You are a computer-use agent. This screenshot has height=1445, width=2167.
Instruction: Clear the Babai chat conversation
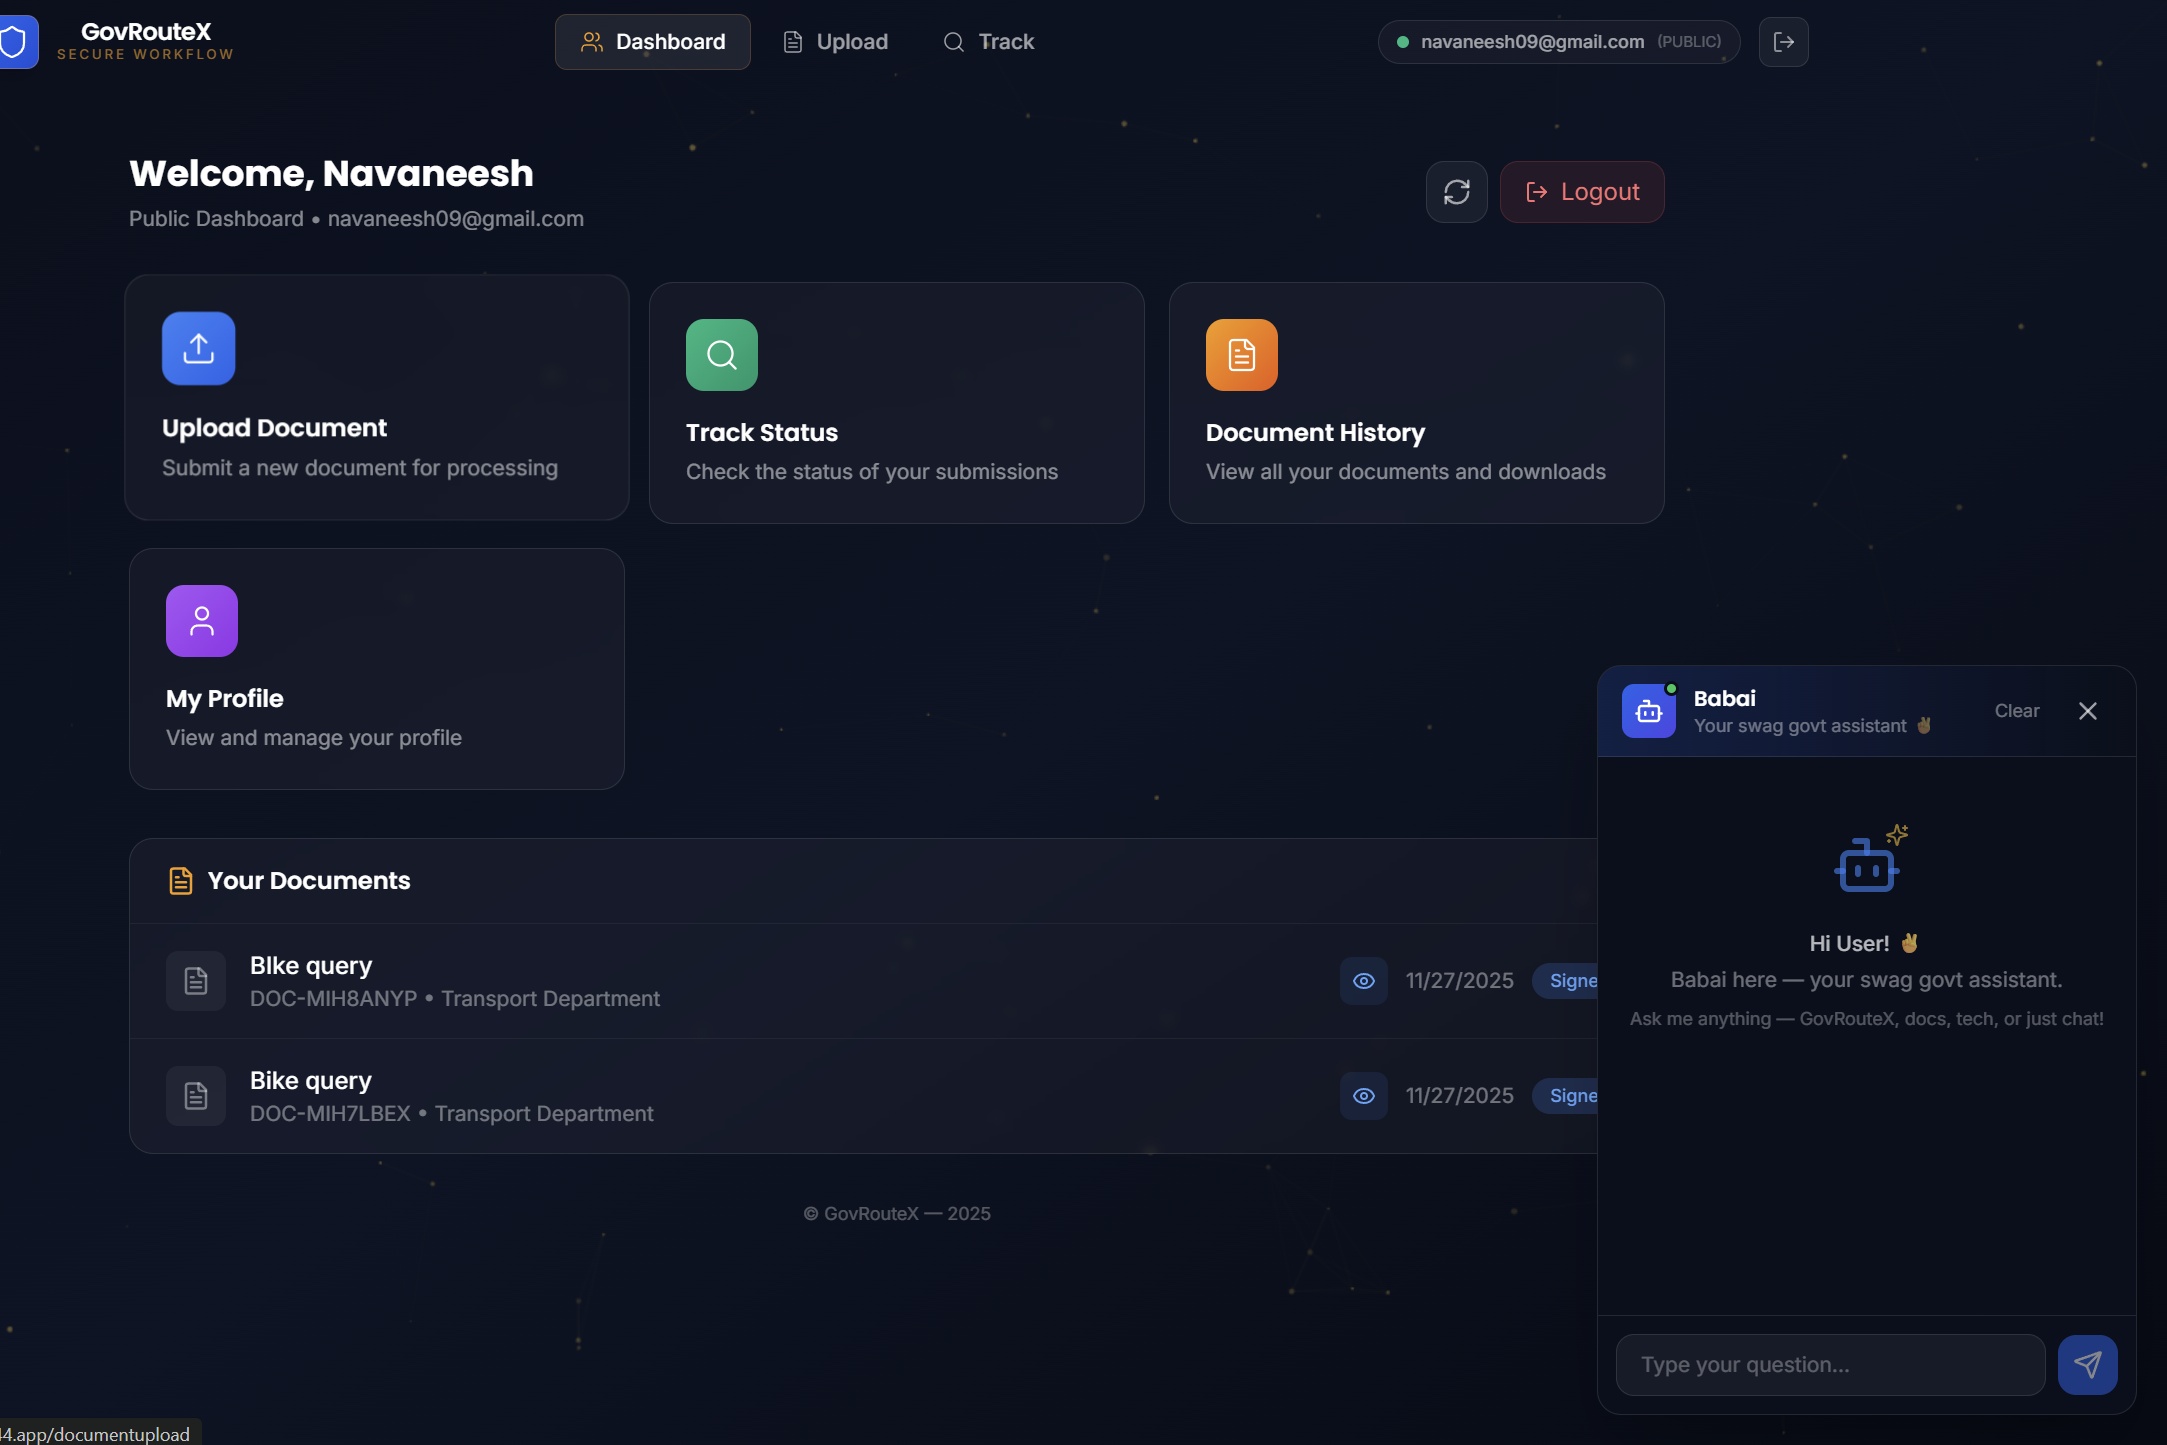tap(2016, 711)
